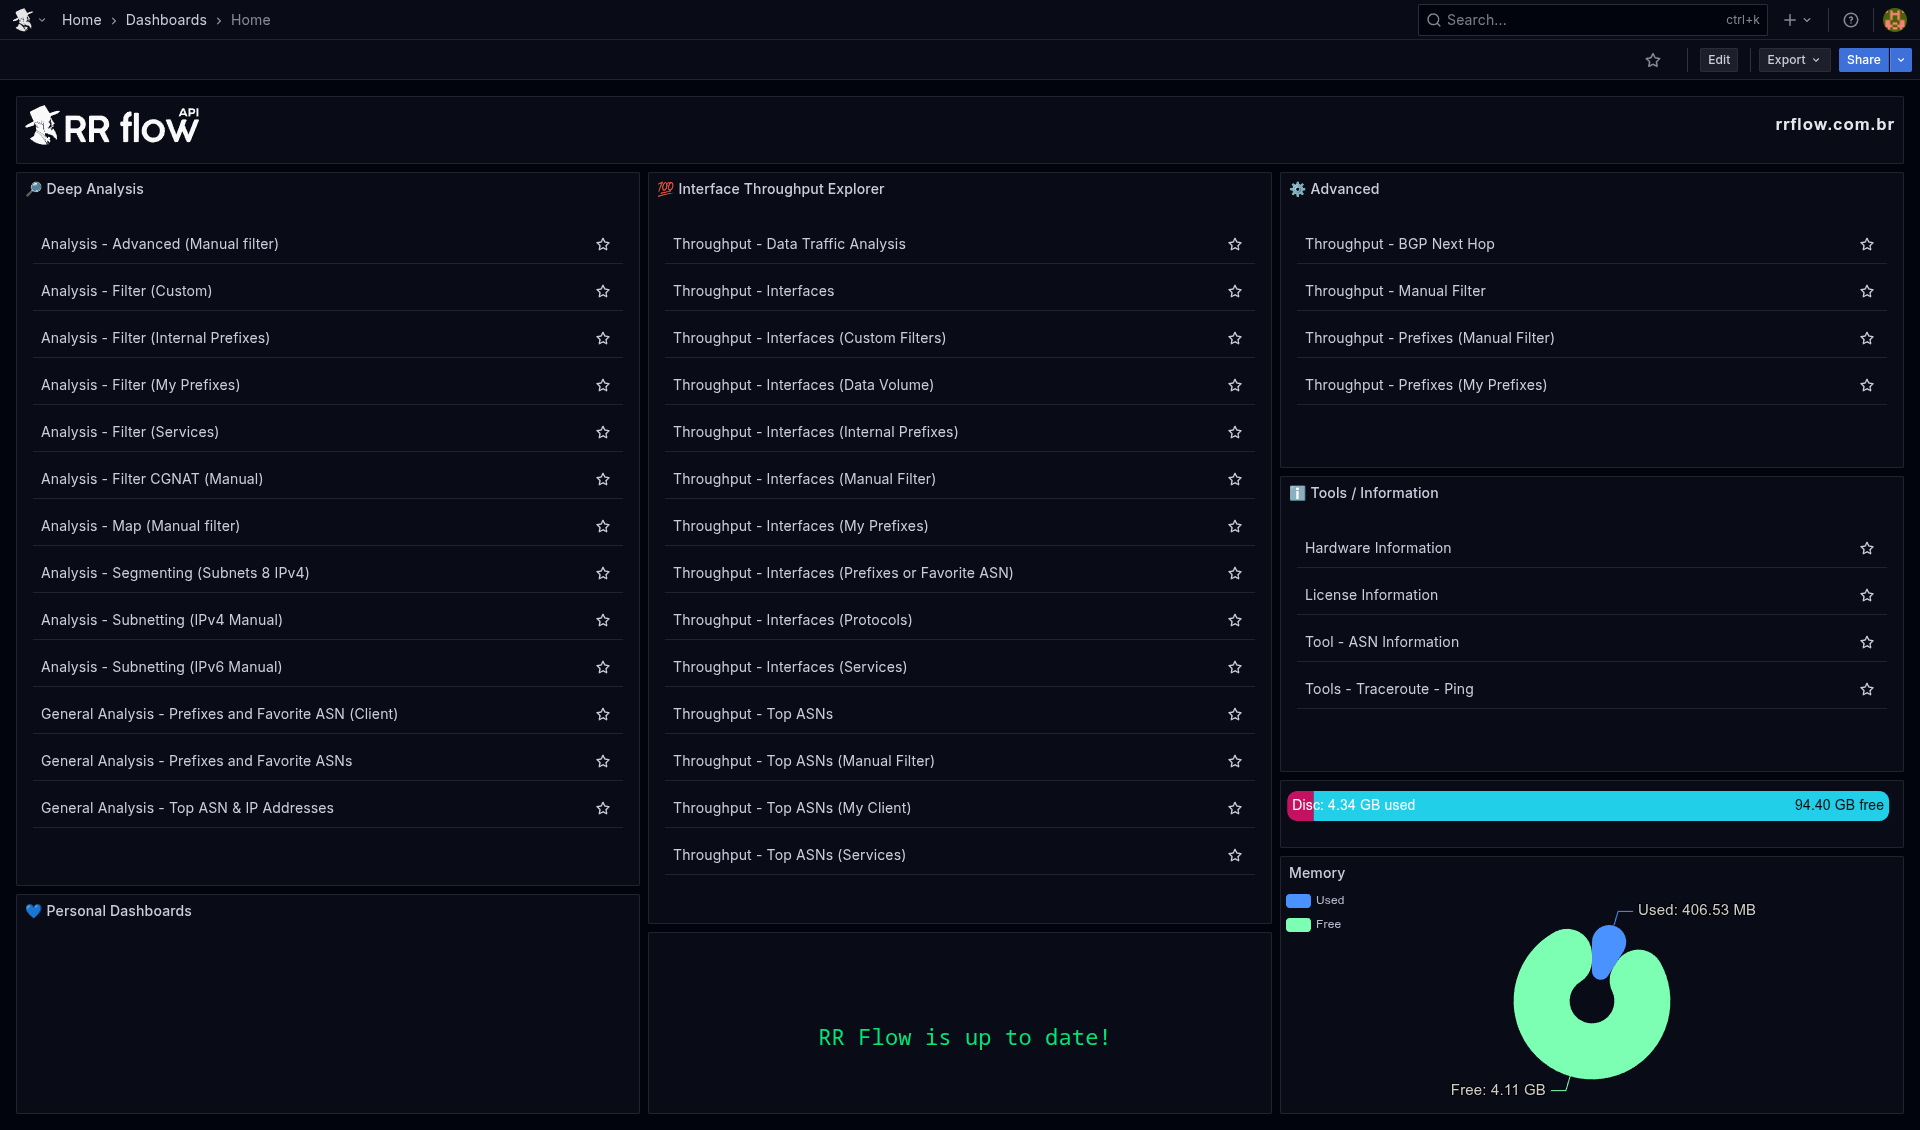The image size is (1920, 1130).
Task: Click the RR flow API logo
Action: point(112,126)
